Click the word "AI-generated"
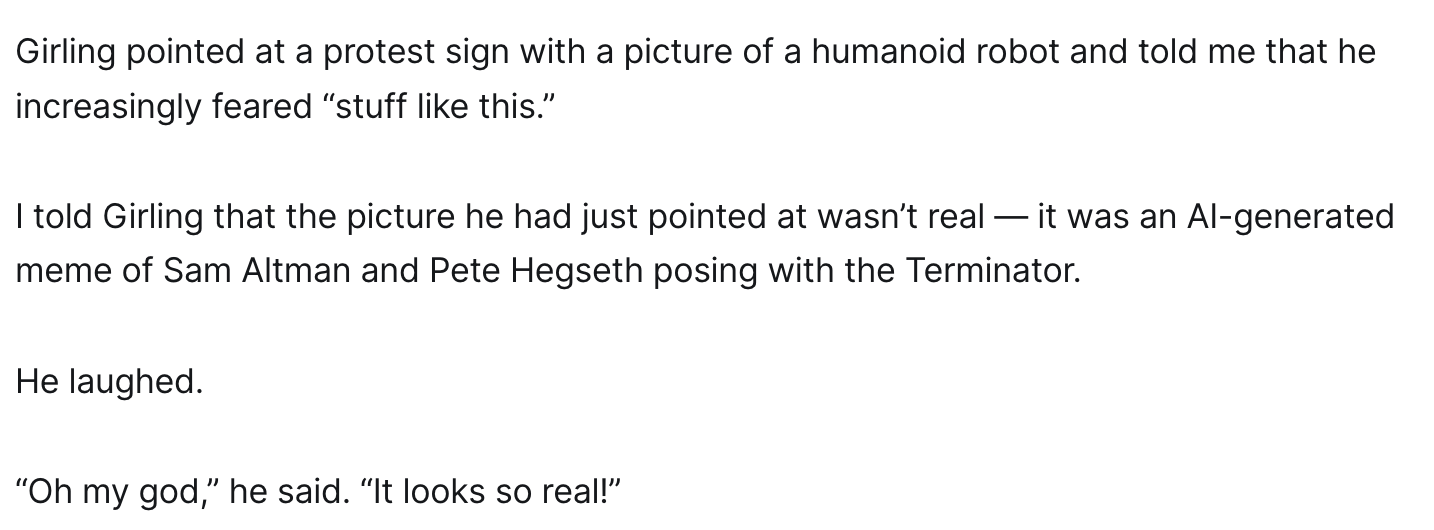The image size is (1434, 530). pos(1289,217)
